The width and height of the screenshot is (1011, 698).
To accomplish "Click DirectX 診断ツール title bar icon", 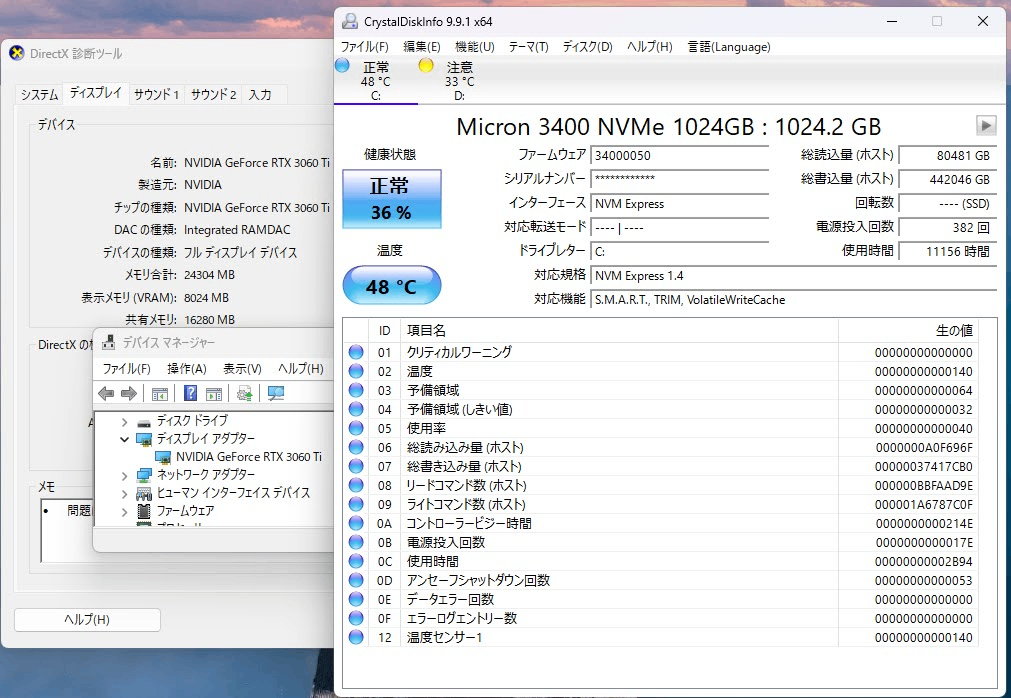I will coord(17,53).
